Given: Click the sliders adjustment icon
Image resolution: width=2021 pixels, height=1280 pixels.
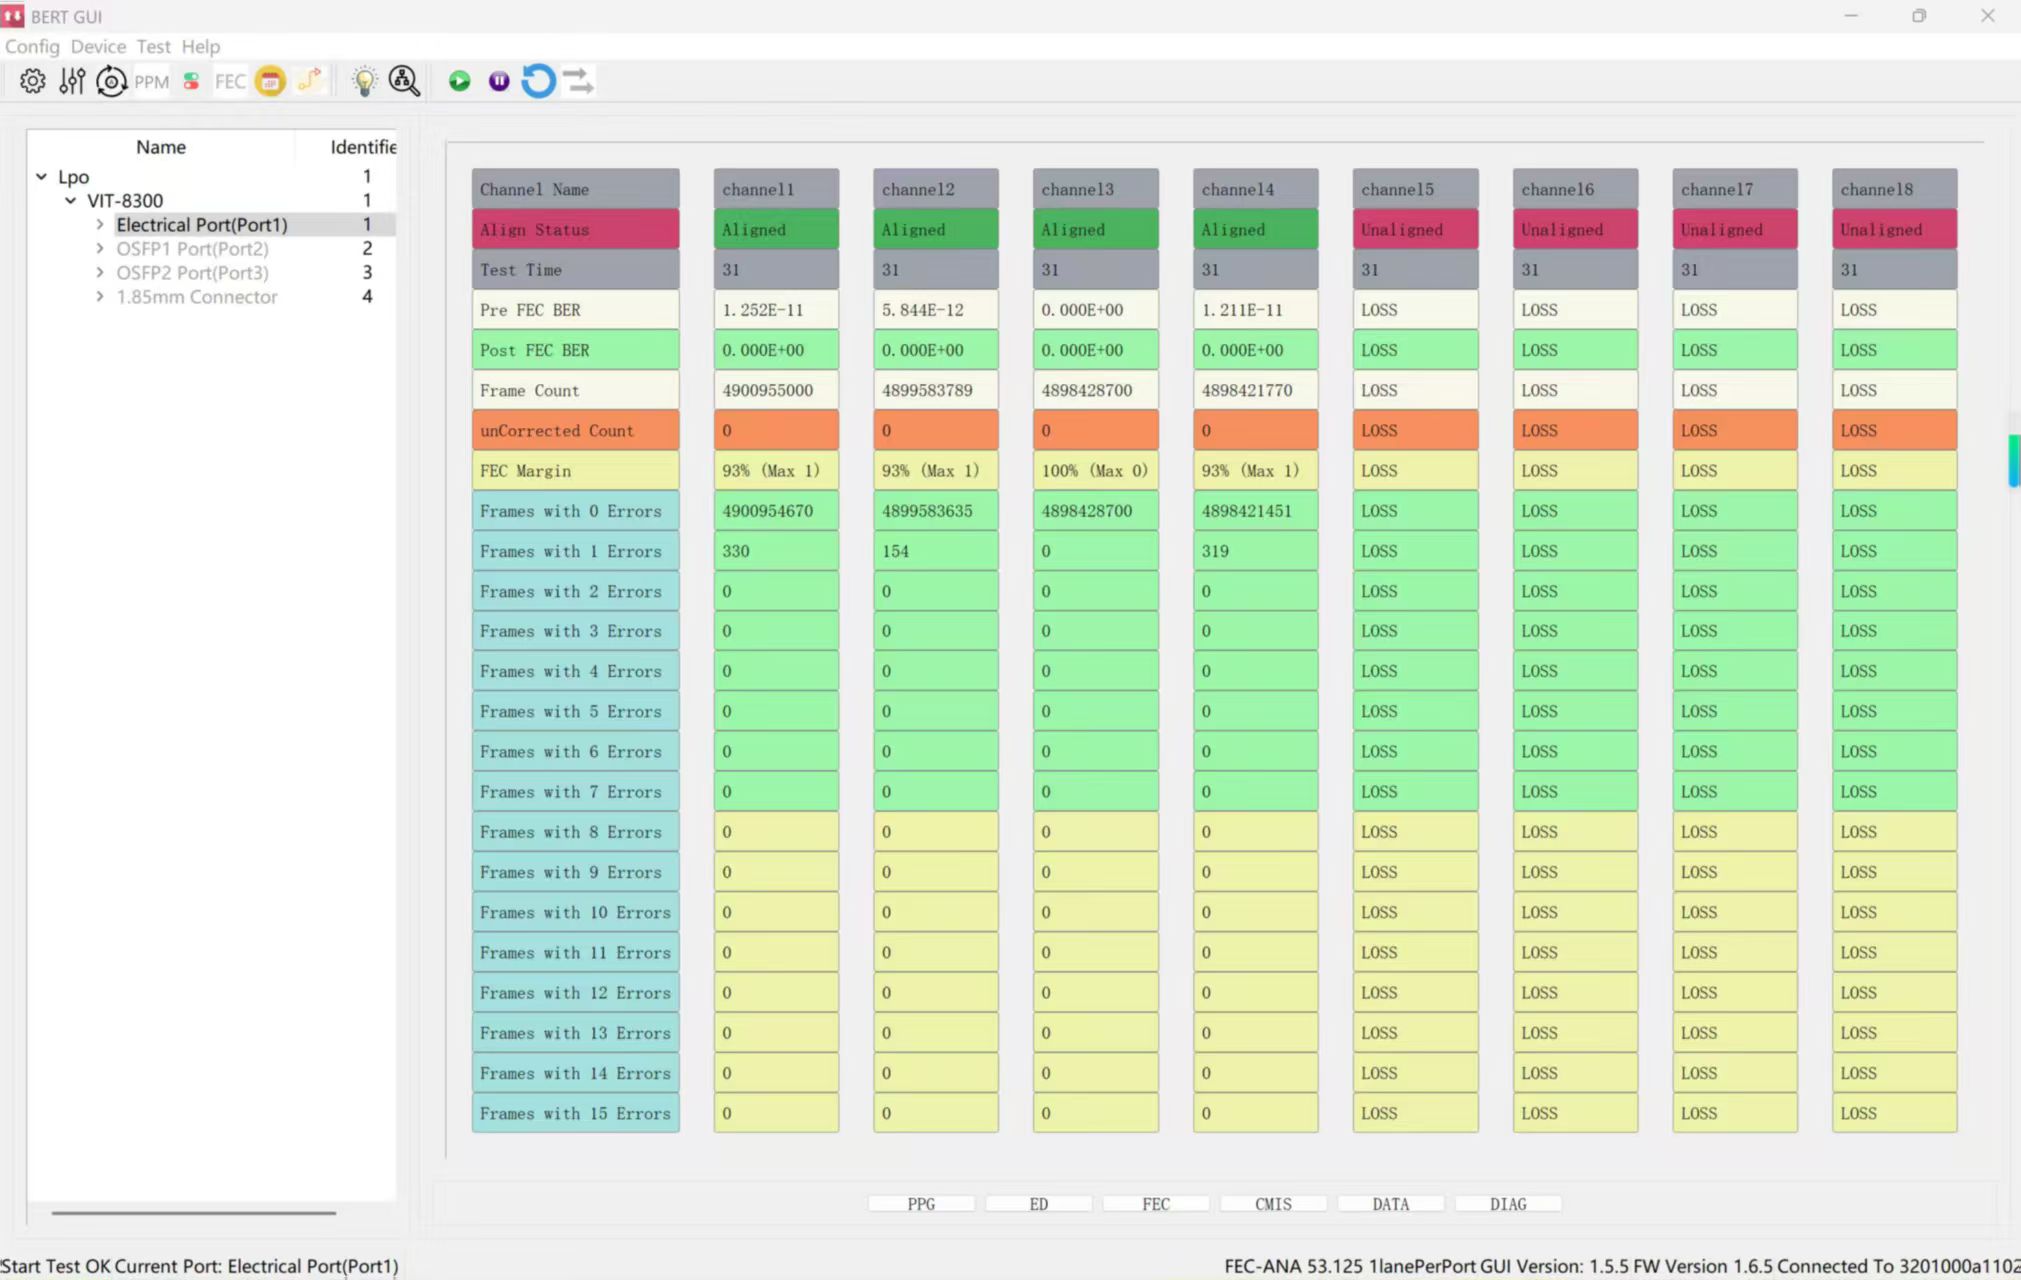Looking at the screenshot, I should pos(72,81).
